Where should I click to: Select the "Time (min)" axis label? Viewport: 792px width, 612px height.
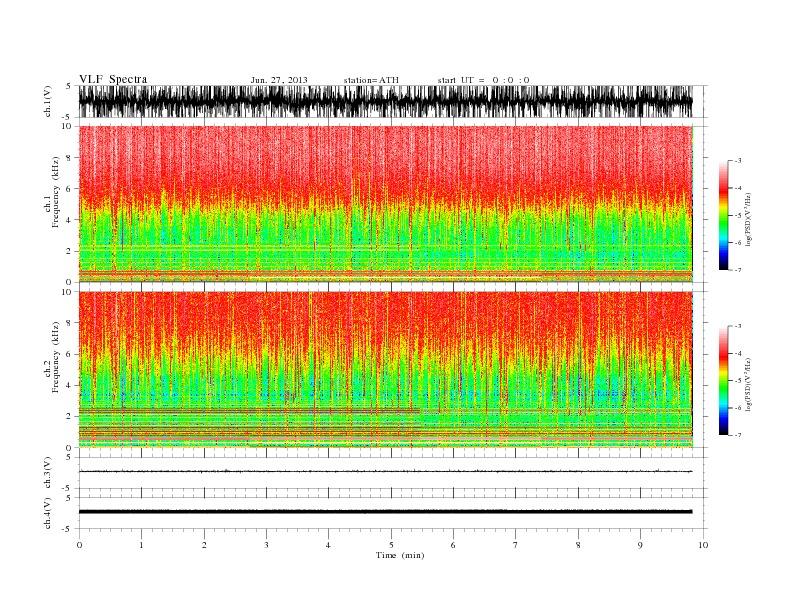point(400,555)
